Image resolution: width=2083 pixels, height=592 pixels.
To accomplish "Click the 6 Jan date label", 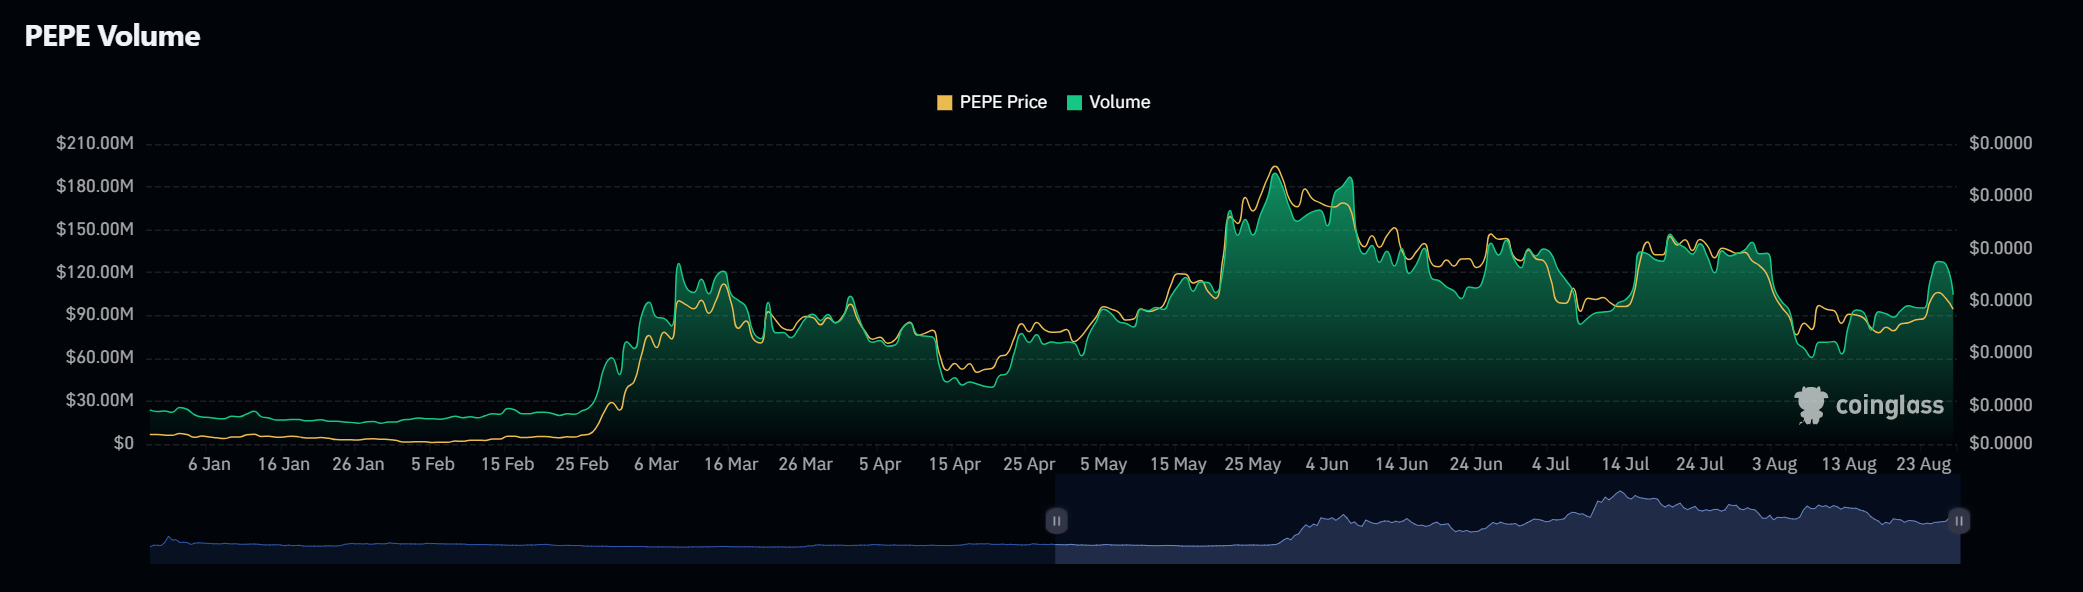I will tap(209, 464).
